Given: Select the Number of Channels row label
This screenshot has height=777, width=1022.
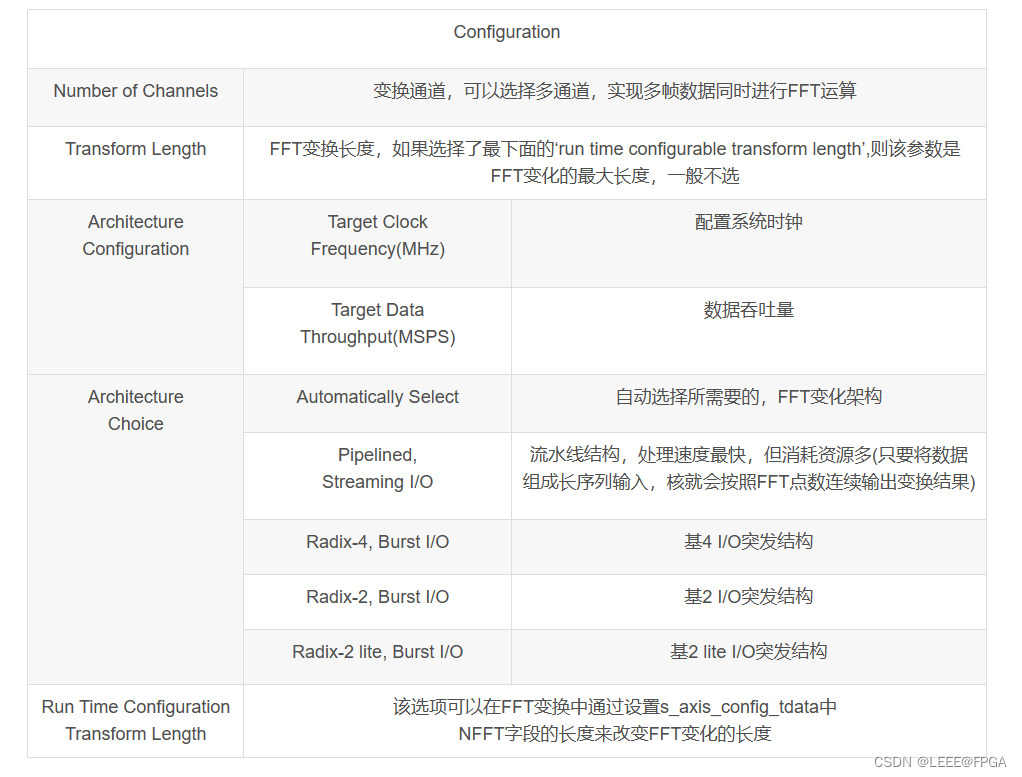Looking at the screenshot, I should 135,90.
